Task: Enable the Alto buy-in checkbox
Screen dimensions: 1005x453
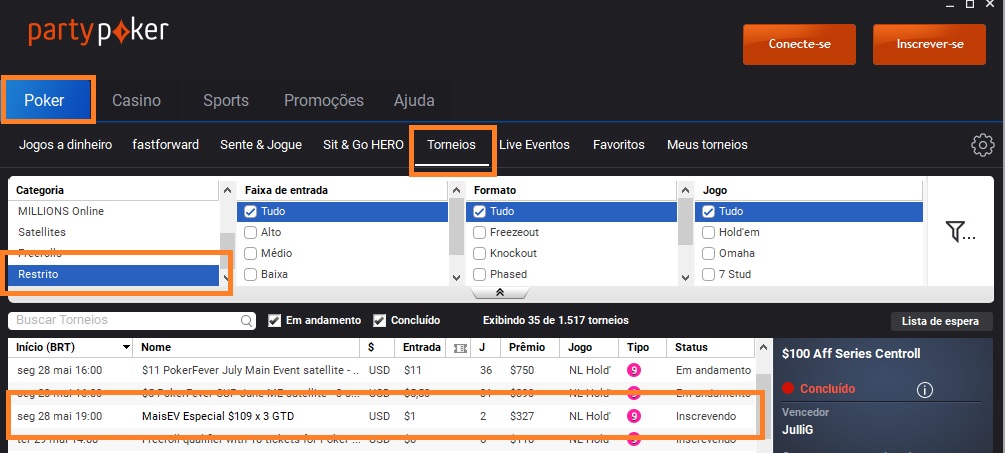Action: (x=251, y=233)
